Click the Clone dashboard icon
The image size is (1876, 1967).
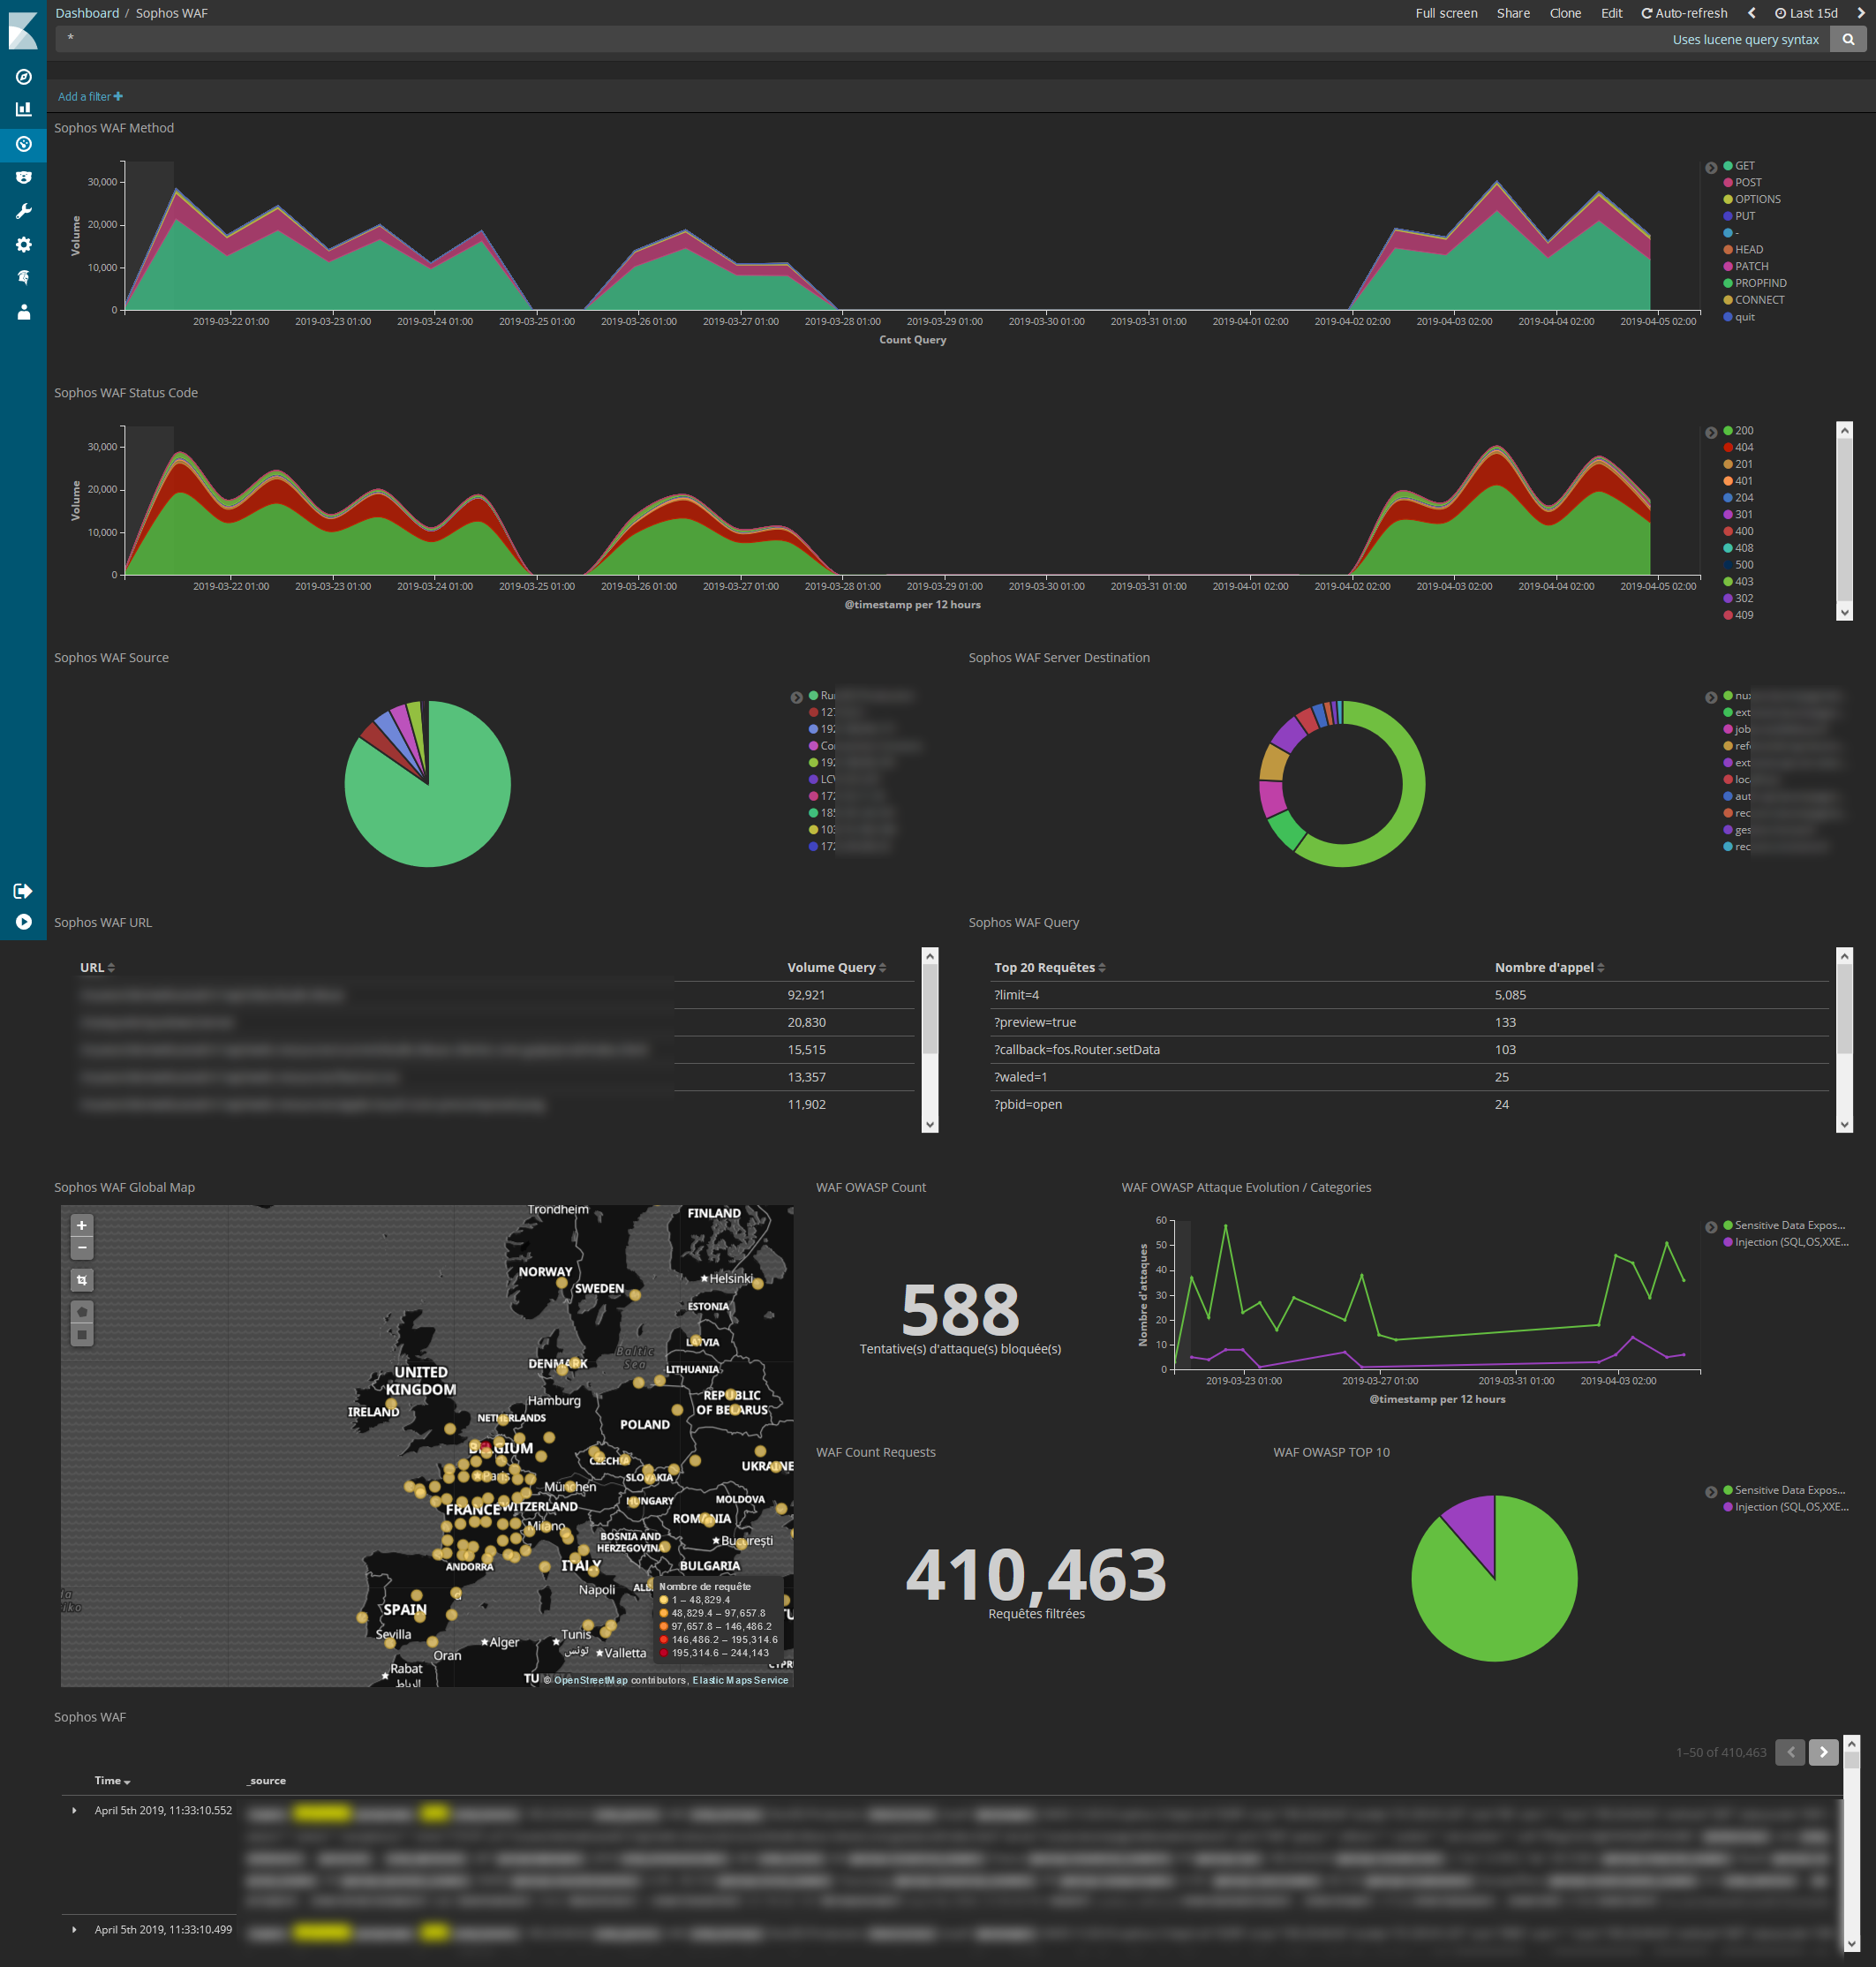[1563, 14]
